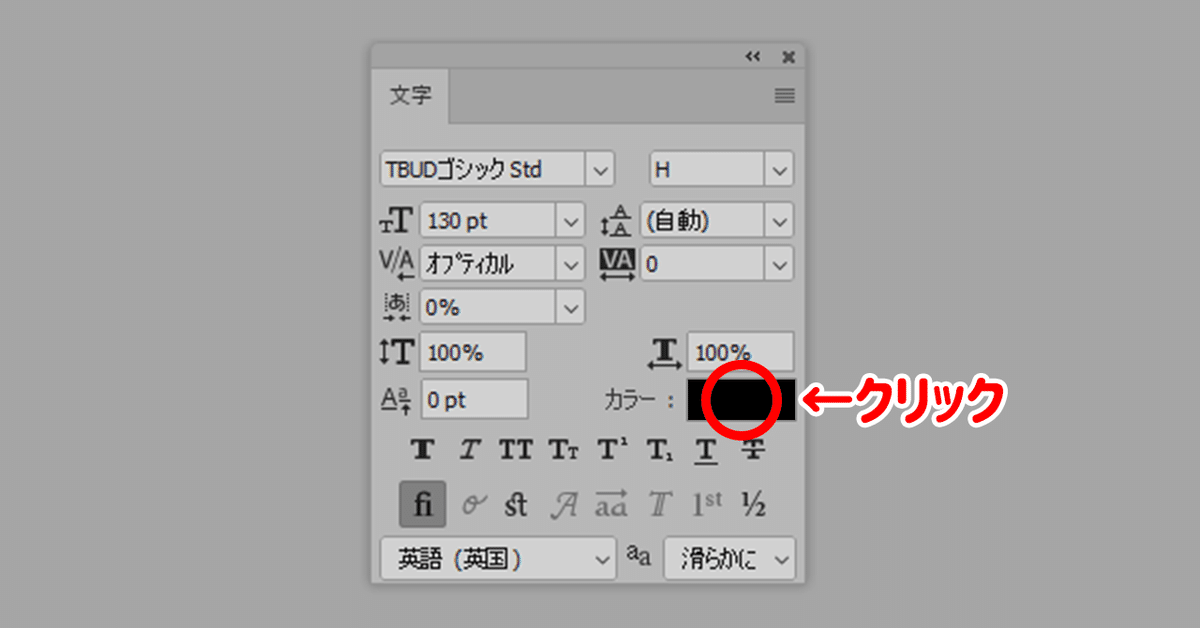The height and width of the screenshot is (628, 1200).
Task: Click the オプティカル kerning field
Action: coord(488,264)
